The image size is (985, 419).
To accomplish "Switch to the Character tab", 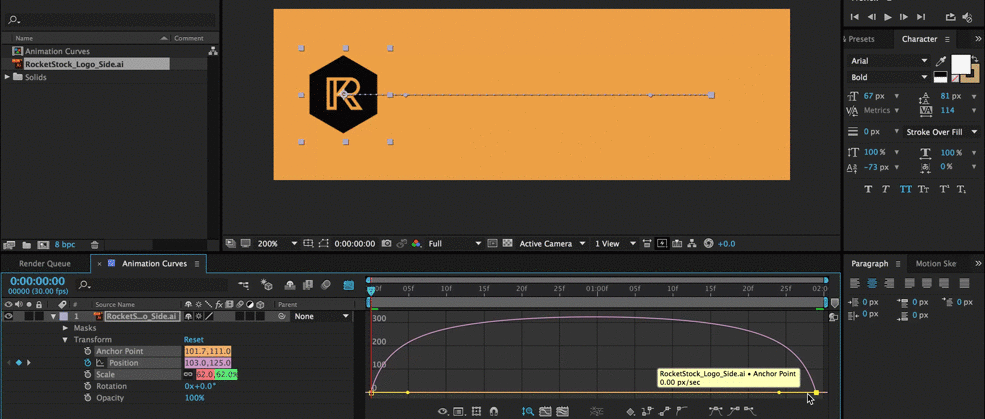I will 920,39.
